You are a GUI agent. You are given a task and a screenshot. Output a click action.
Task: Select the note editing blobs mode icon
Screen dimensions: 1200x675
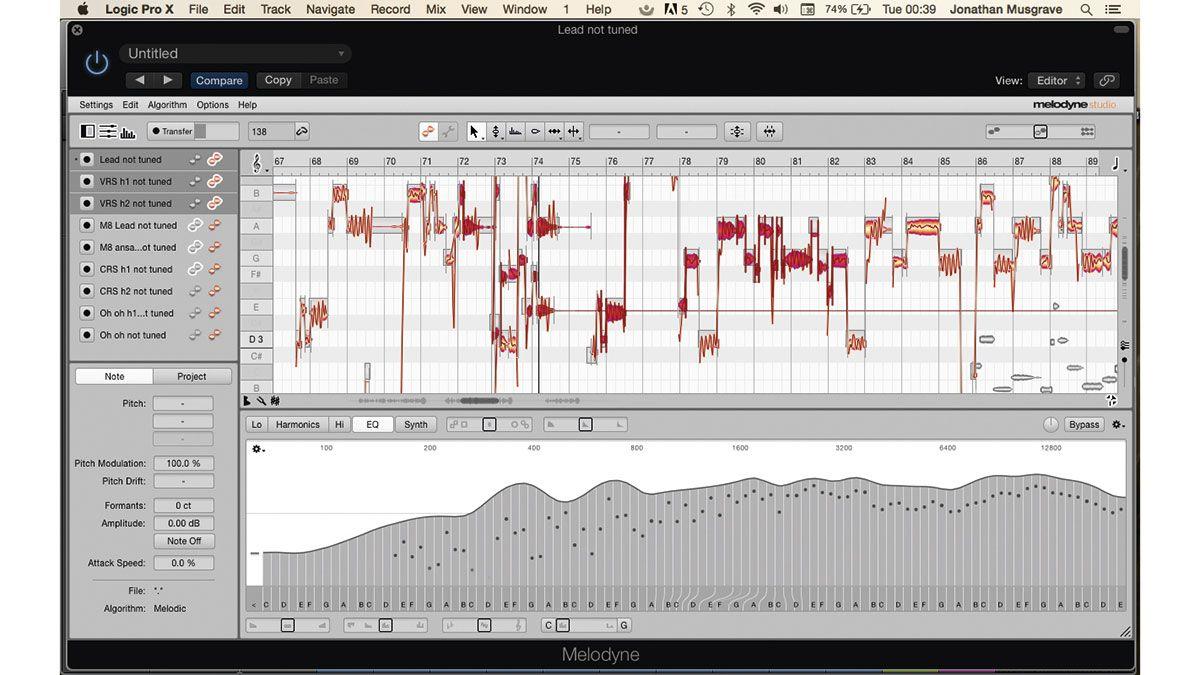coord(429,131)
